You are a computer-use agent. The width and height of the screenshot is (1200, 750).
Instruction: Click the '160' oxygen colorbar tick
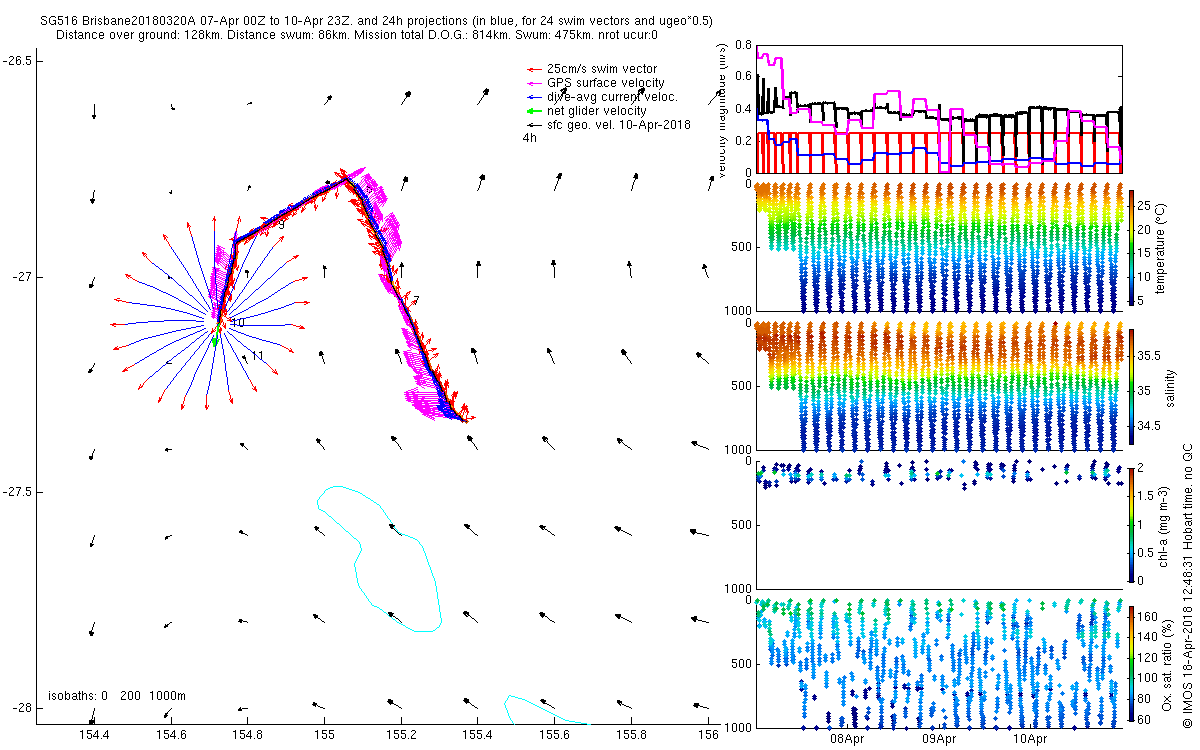tap(1149, 617)
